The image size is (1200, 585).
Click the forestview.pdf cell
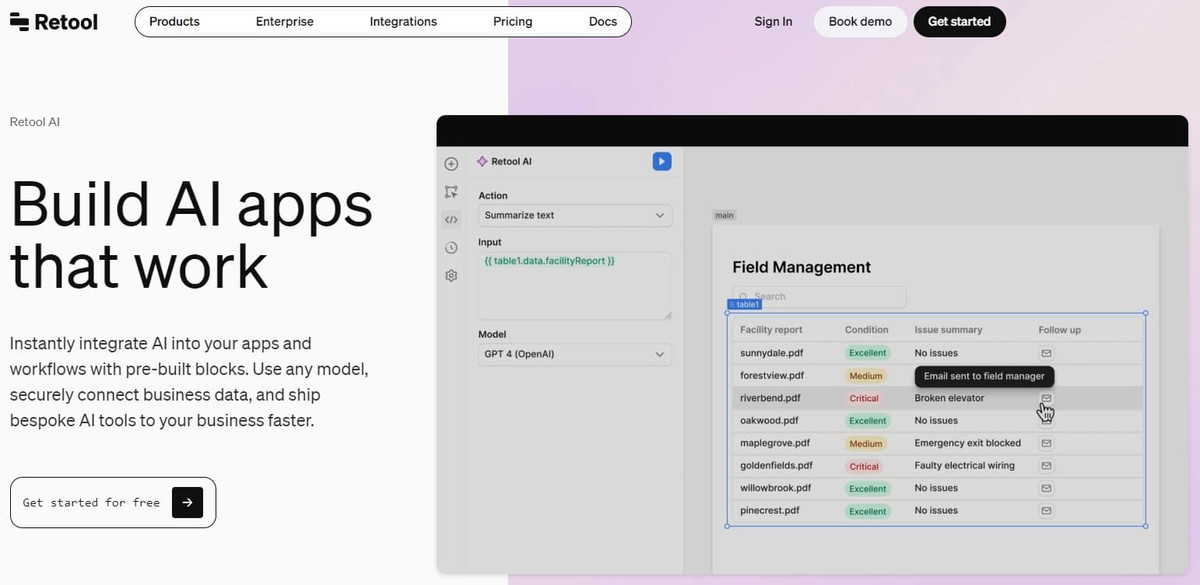771,376
